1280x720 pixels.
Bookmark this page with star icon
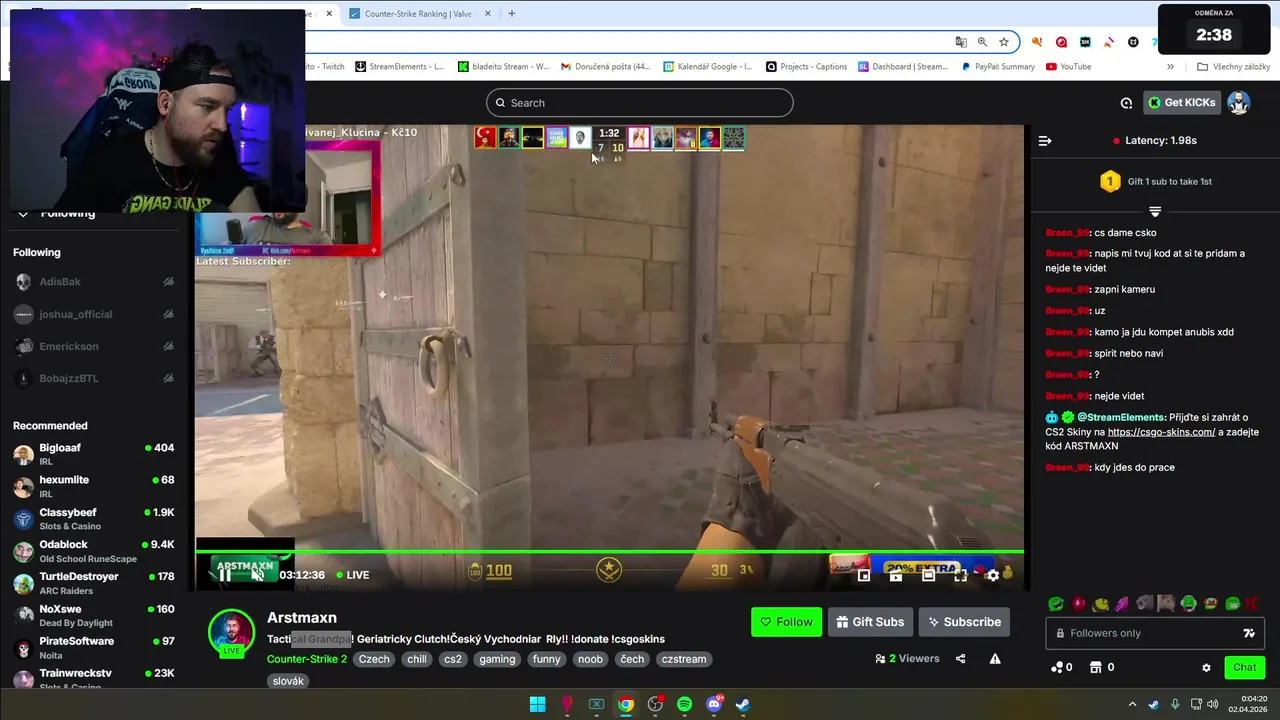pyautogui.click(x=1003, y=42)
